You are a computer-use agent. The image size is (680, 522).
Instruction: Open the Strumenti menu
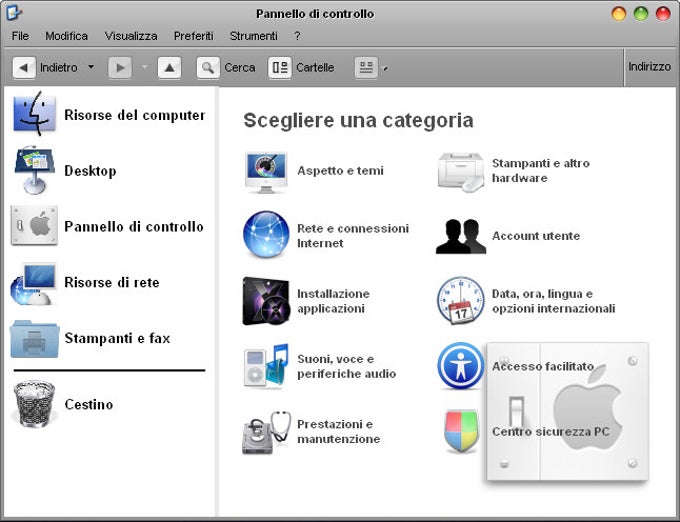[x=253, y=36]
